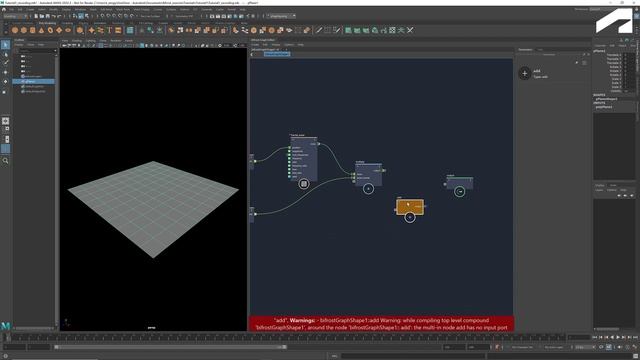
Task: Activate the Rotate tool in the toolbox
Action: coord(5,82)
